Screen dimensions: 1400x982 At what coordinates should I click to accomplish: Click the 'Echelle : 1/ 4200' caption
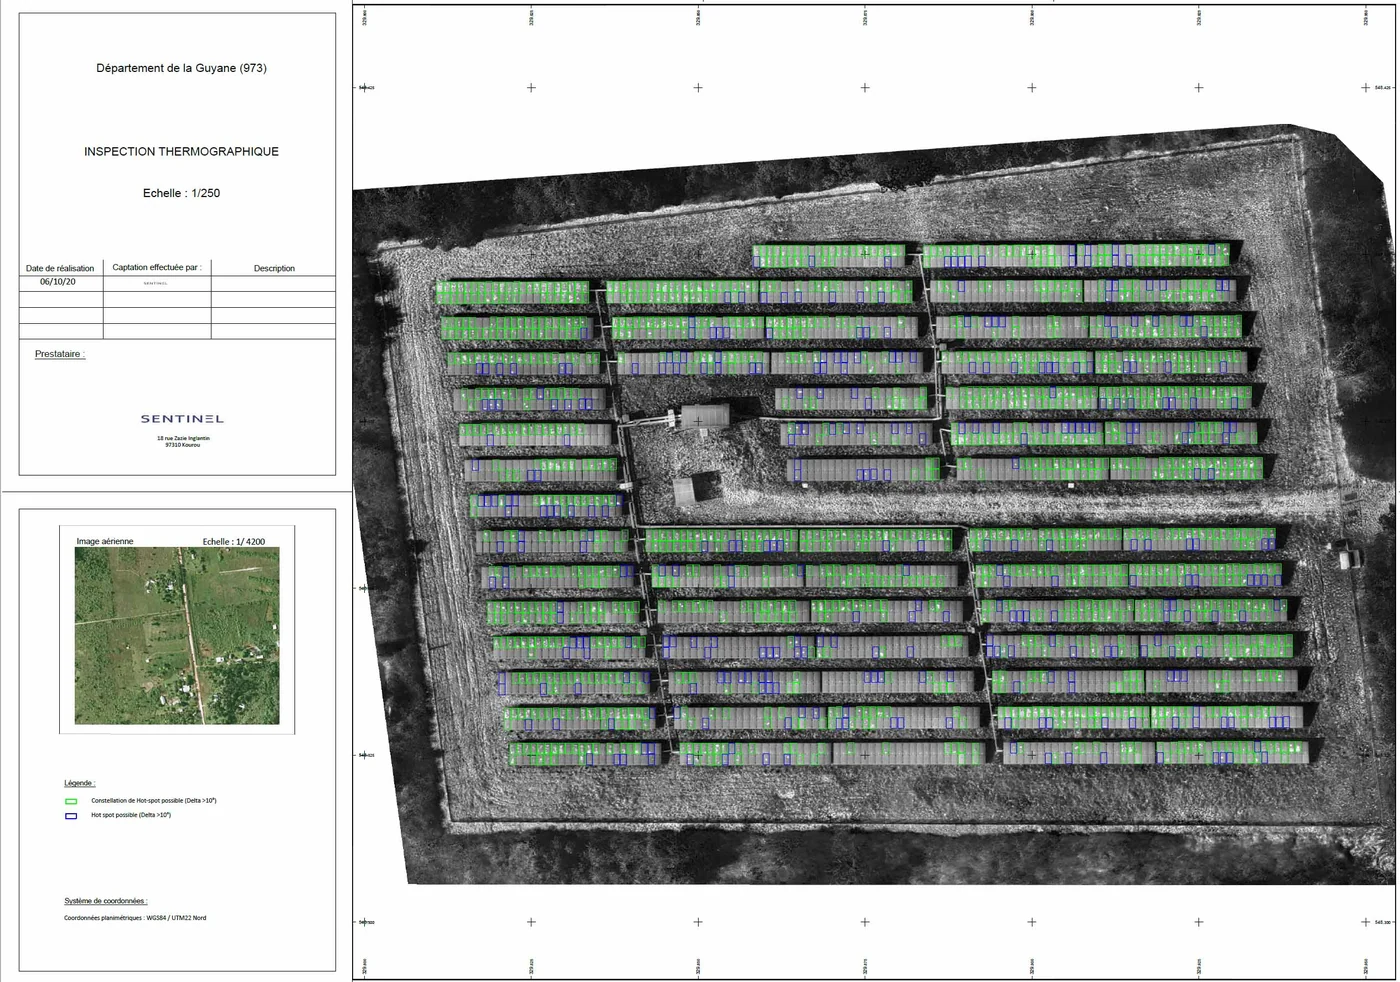[234, 541]
